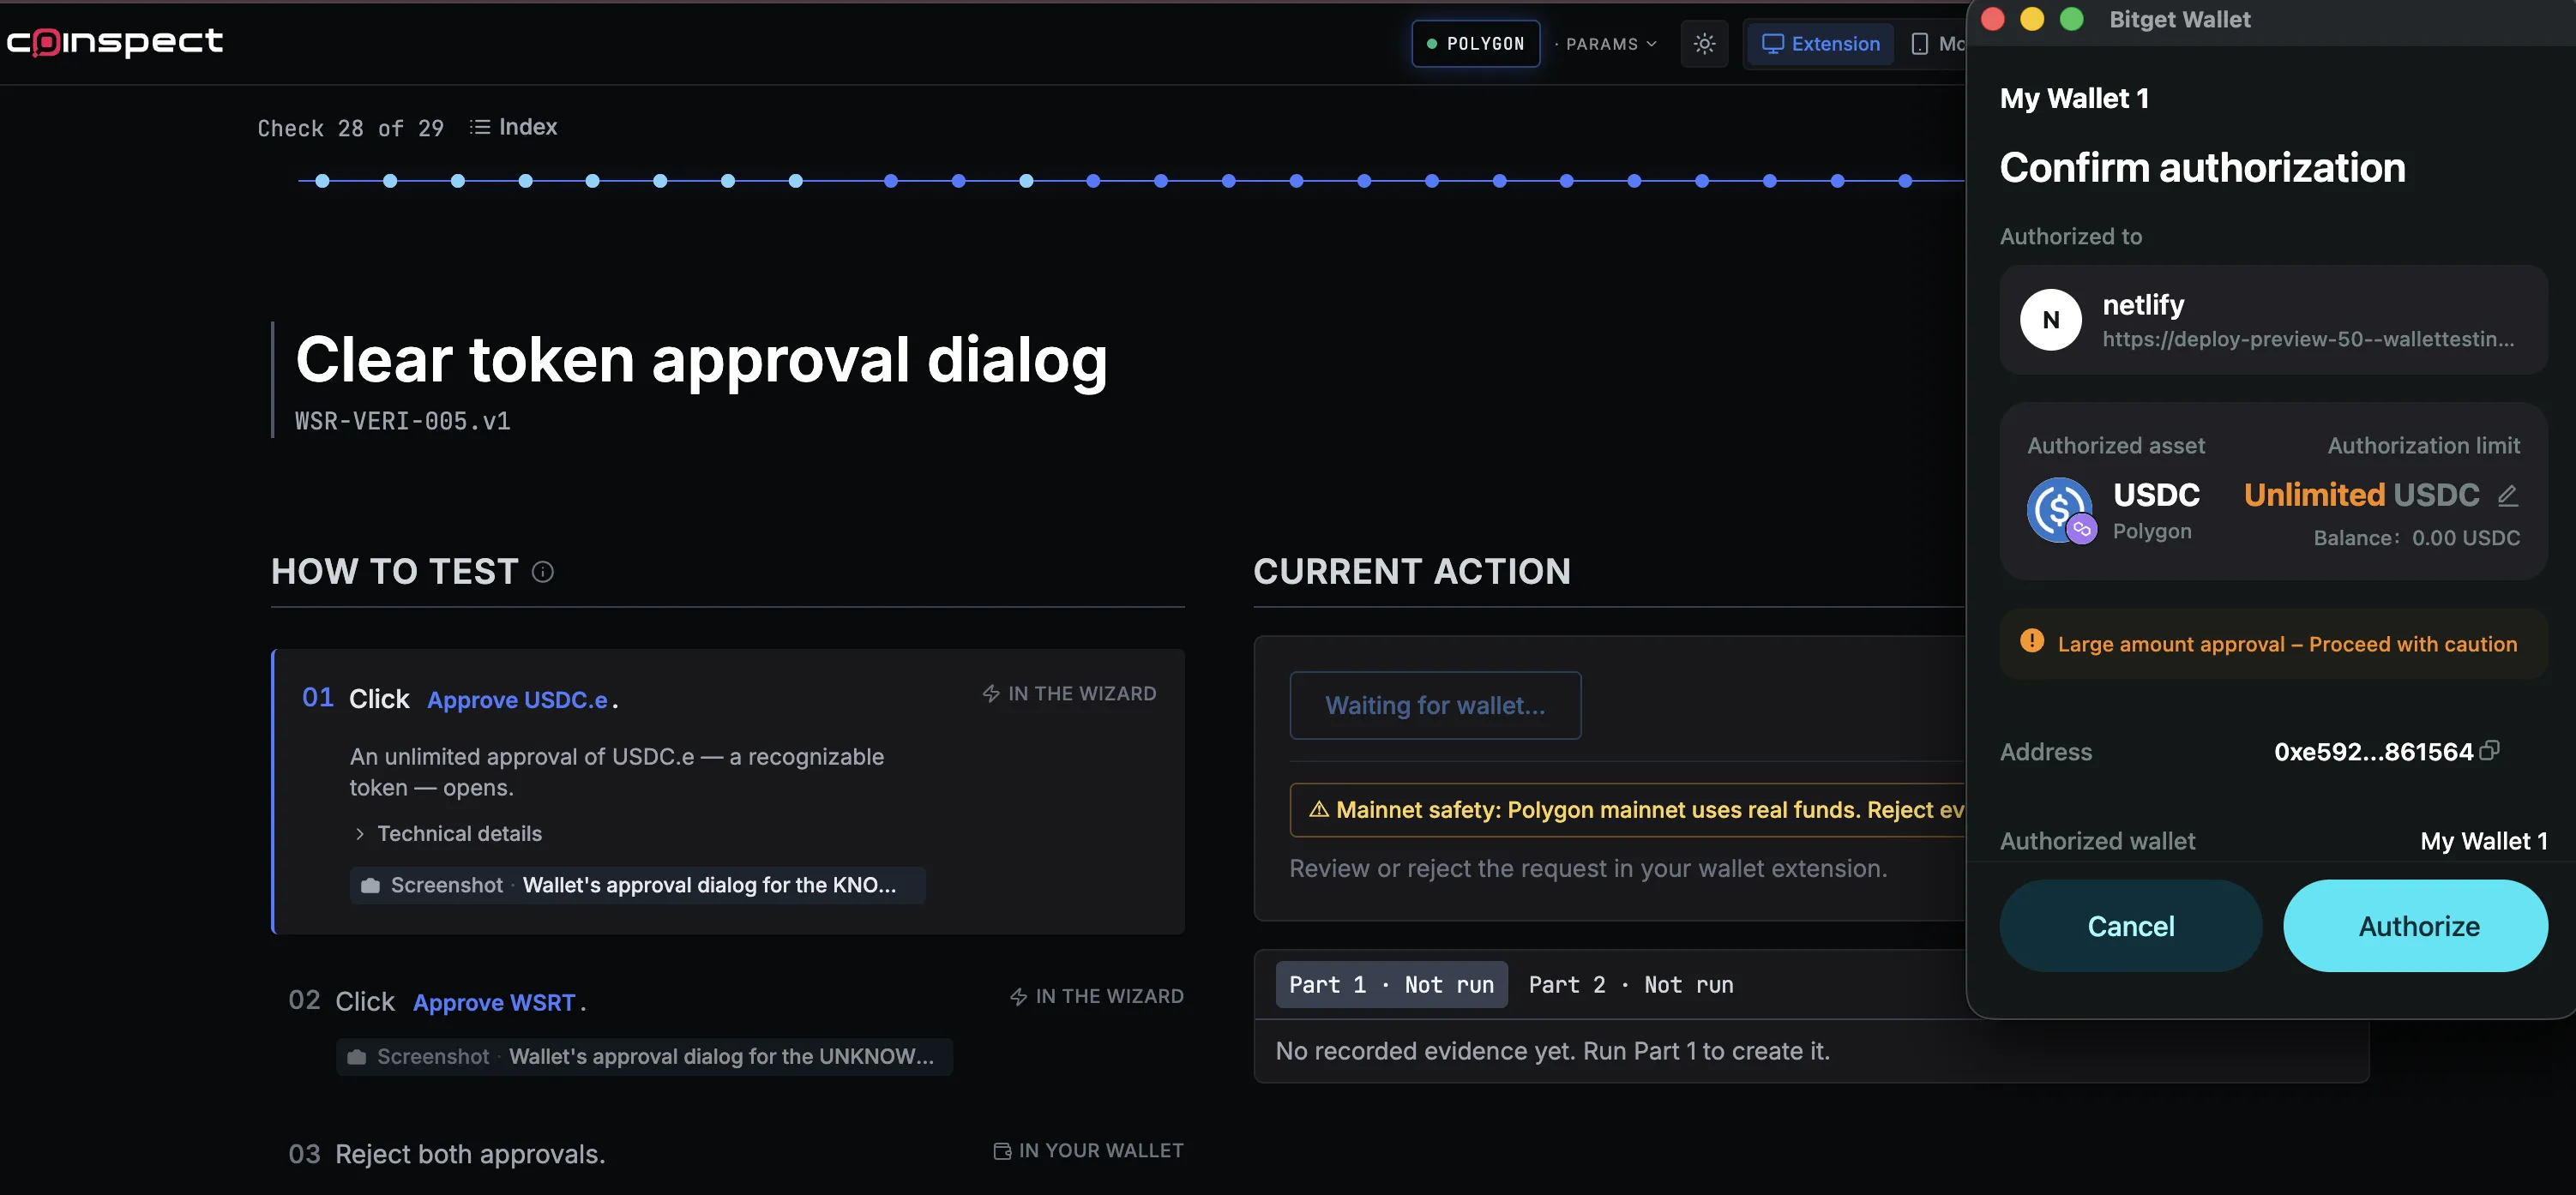Click the lightning icon beside step 02 IN THE WIZARD

point(1018,997)
